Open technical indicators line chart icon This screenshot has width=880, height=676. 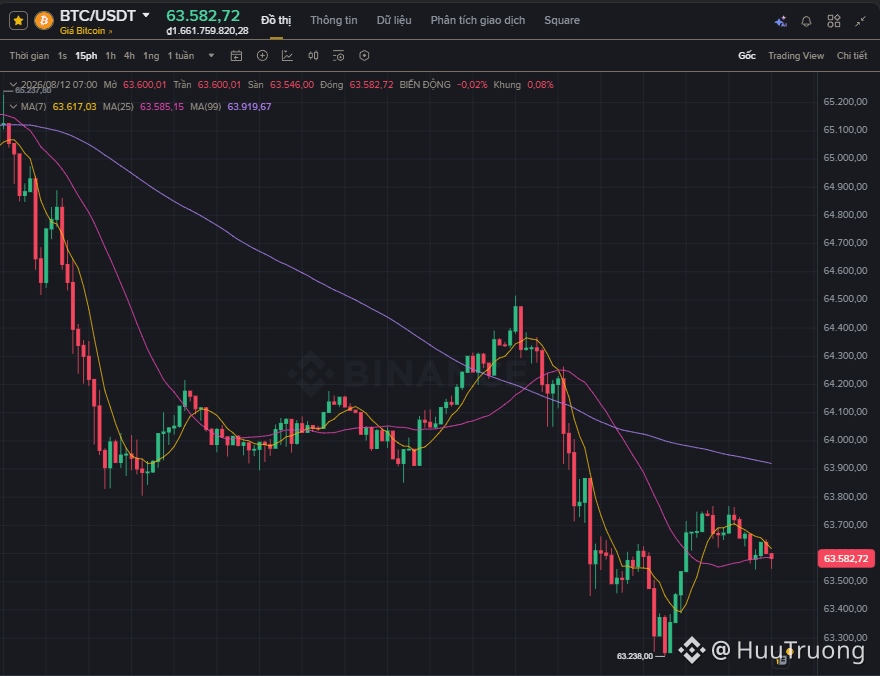(x=287, y=56)
